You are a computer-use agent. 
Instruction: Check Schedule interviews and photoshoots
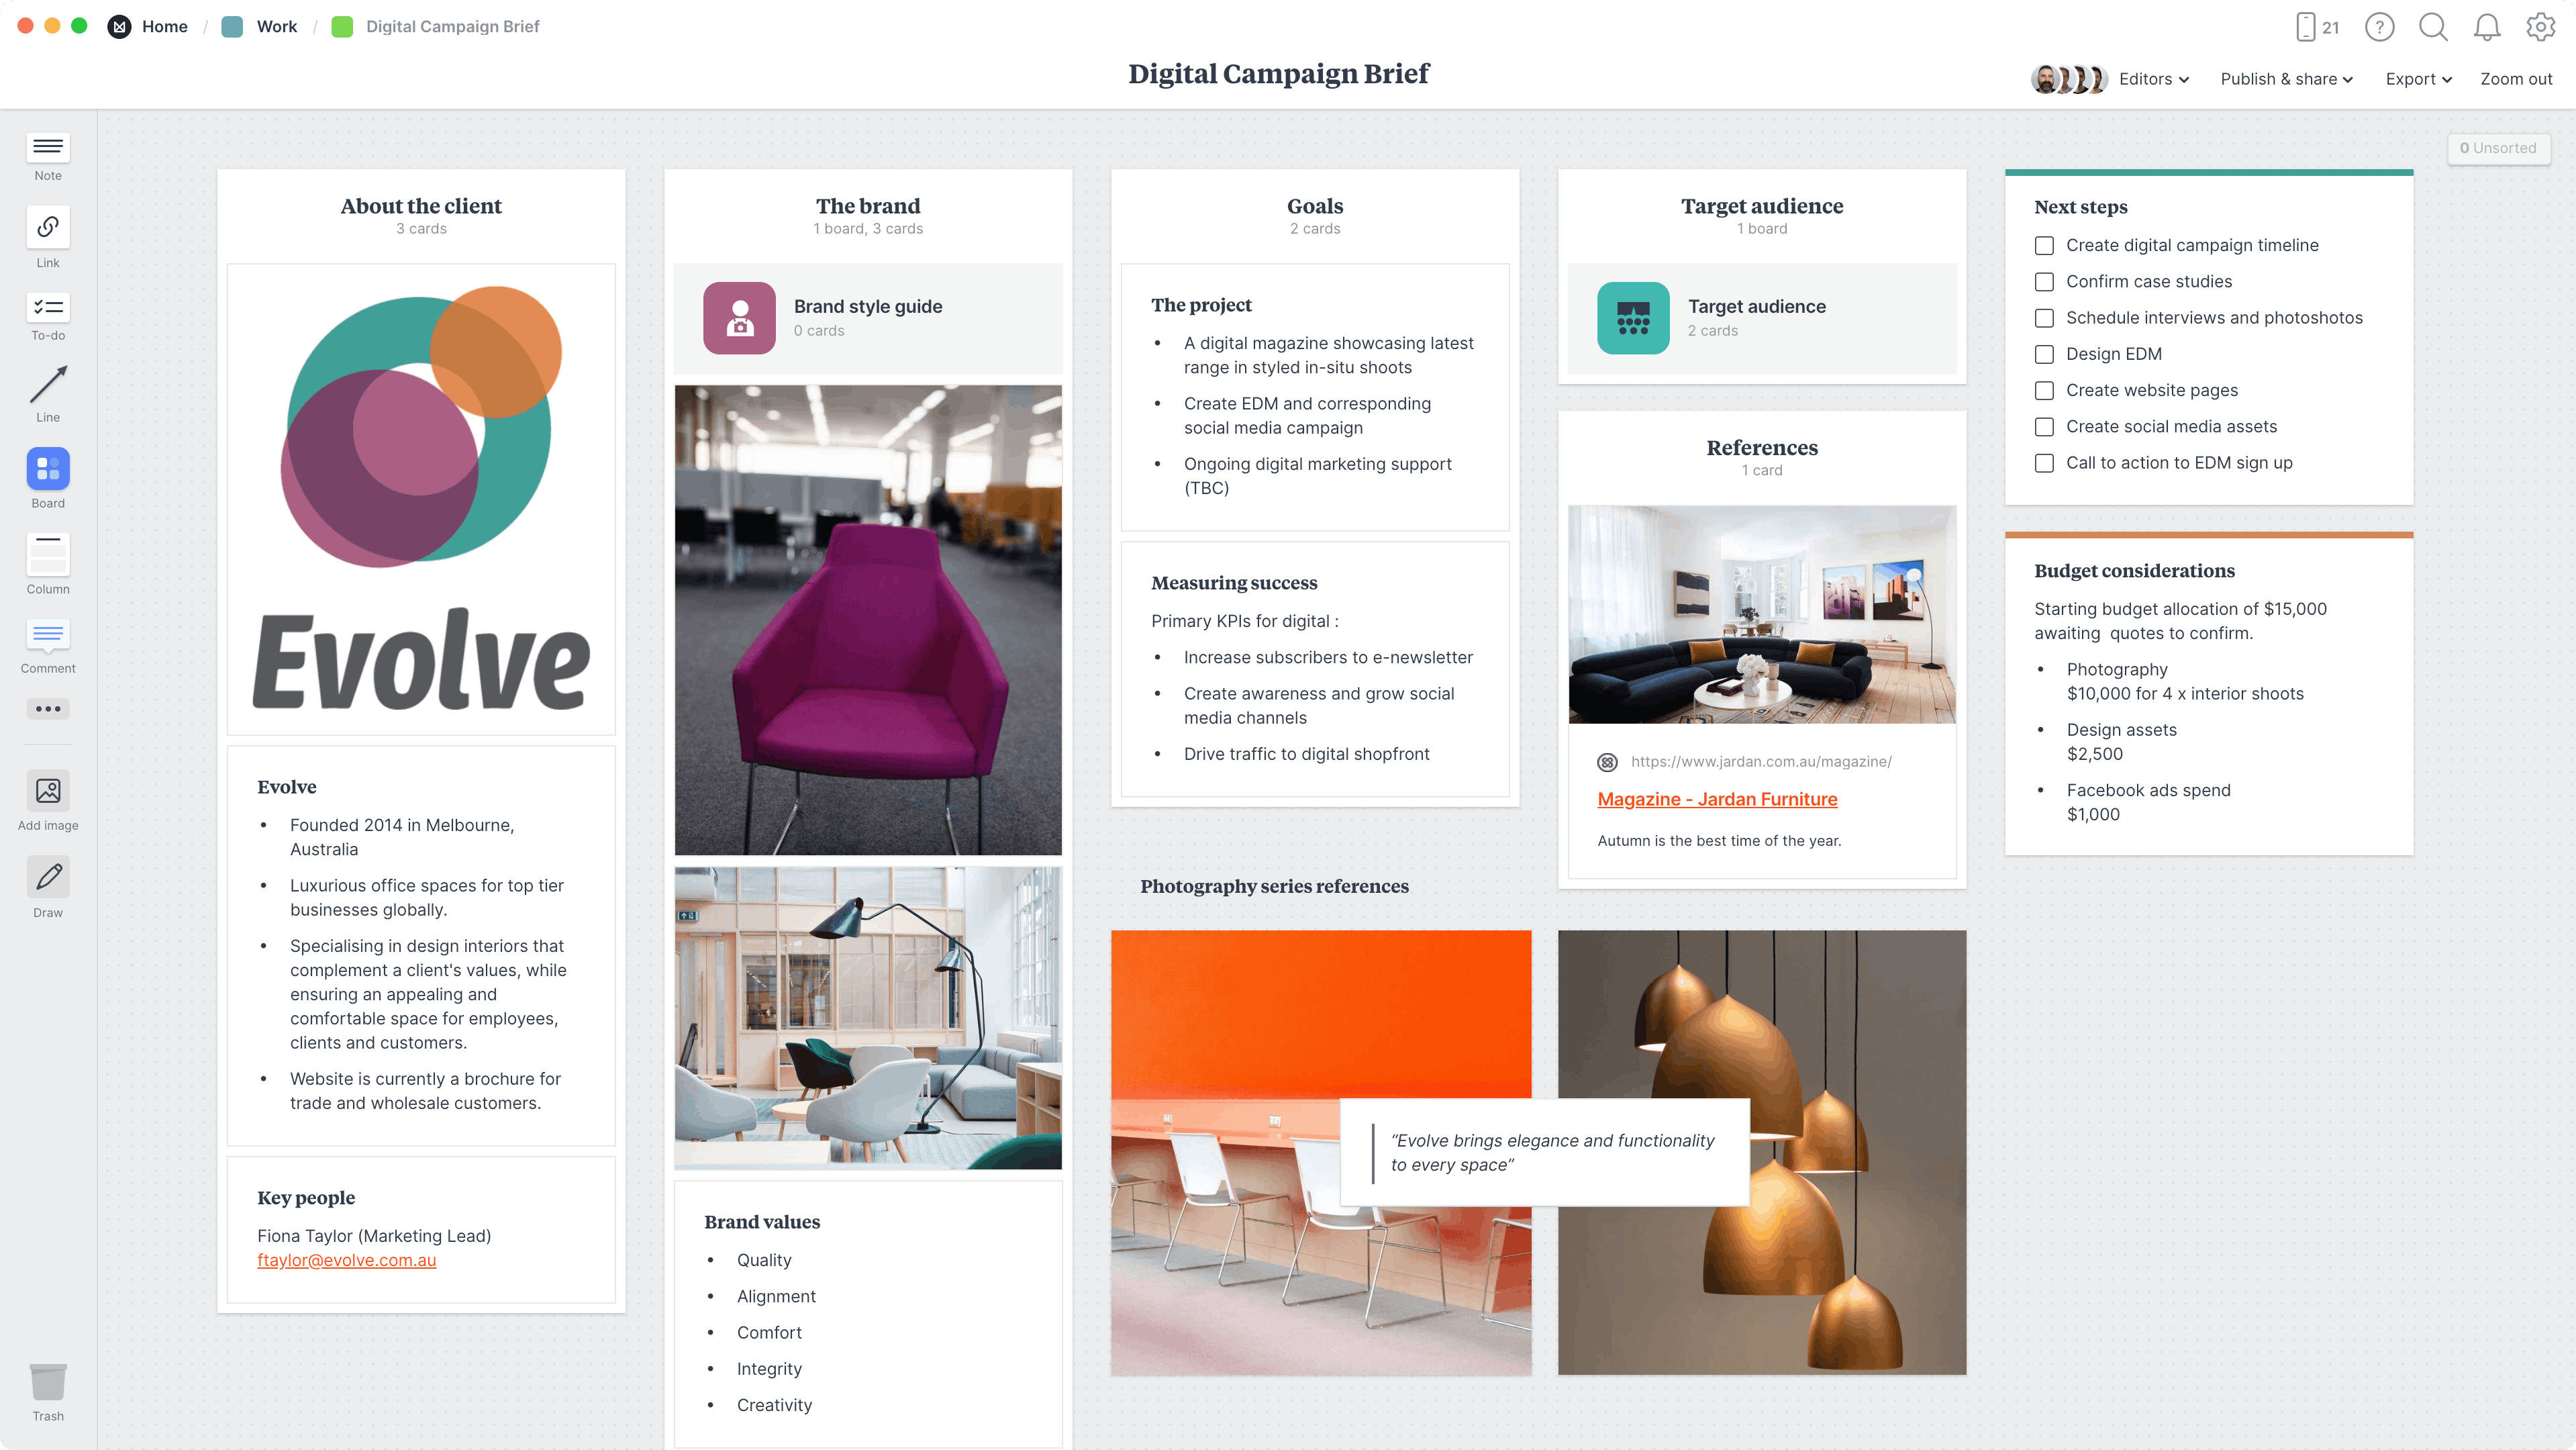(2045, 317)
